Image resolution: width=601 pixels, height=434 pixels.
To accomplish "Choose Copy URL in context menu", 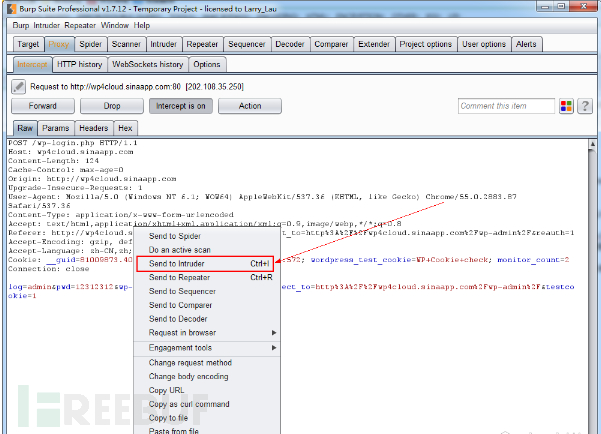I will (207, 390).
